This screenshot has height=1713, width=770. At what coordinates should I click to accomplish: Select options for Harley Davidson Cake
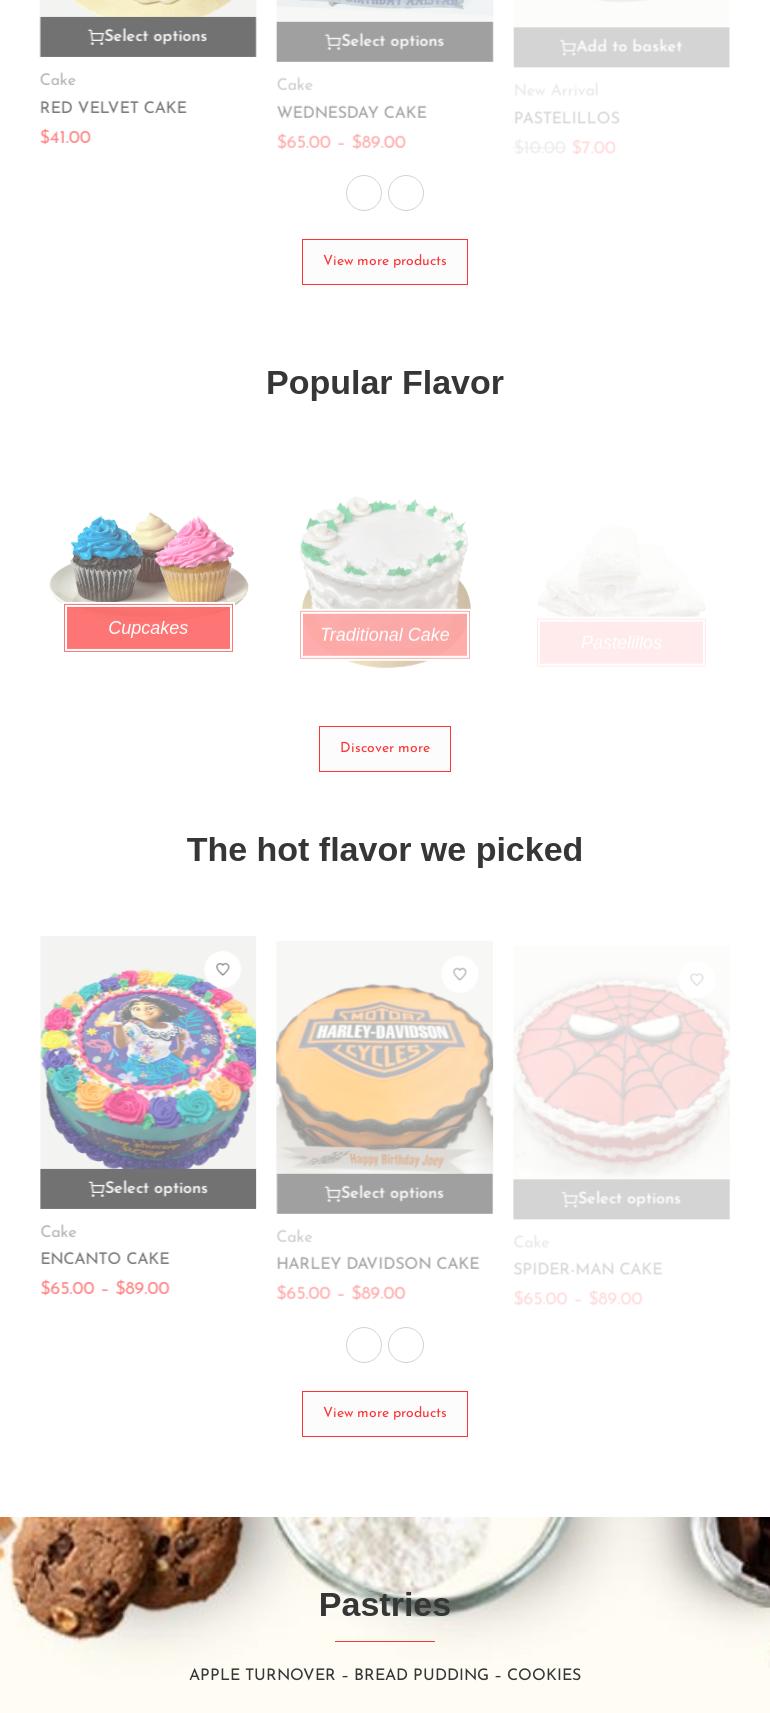pos(385,1194)
